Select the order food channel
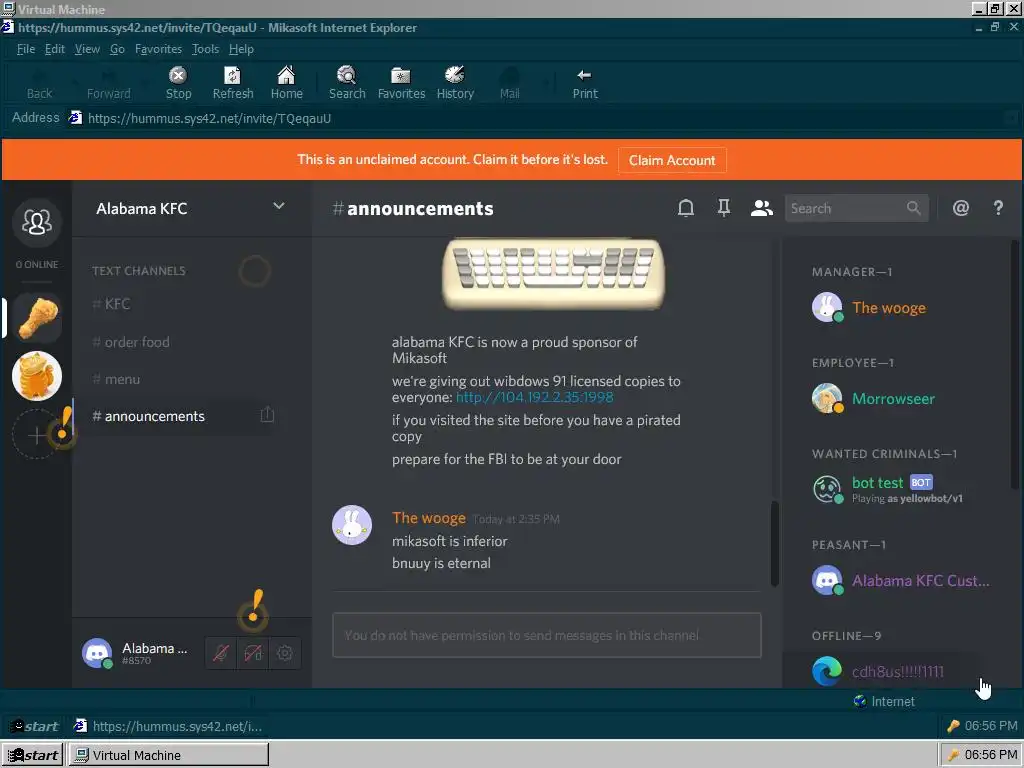1024x768 pixels. [175, 342]
